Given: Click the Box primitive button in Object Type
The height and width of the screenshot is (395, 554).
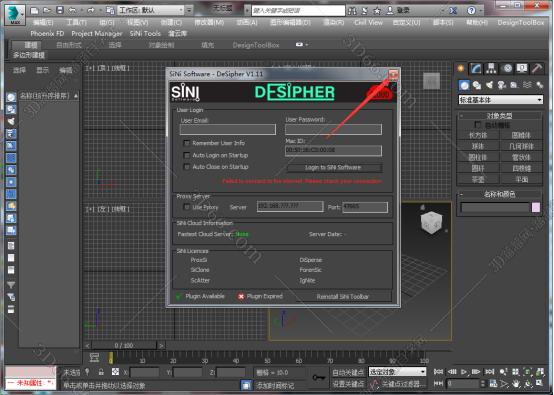Looking at the screenshot, I should (x=478, y=135).
